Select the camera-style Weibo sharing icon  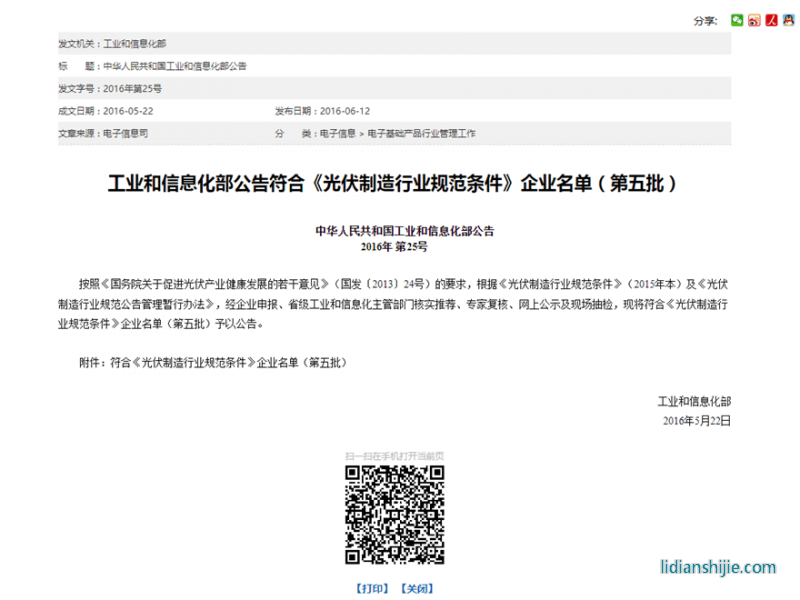(754, 19)
